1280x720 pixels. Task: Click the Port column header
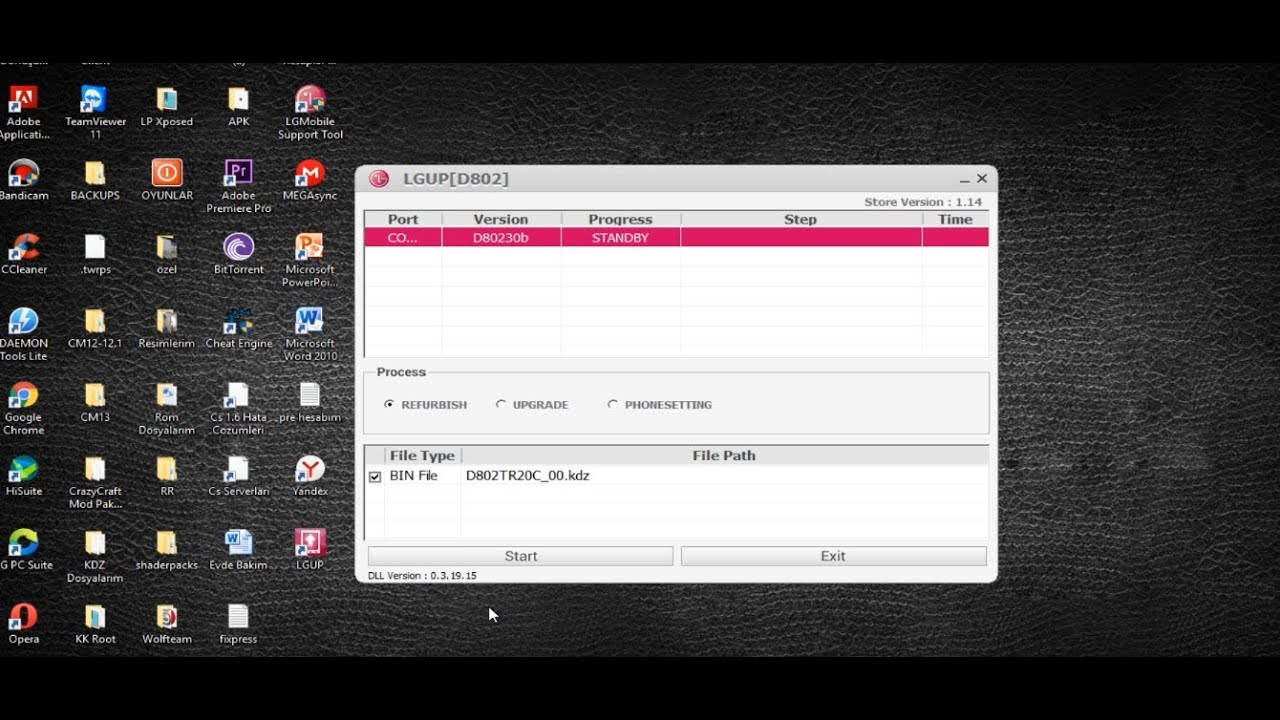(403, 219)
